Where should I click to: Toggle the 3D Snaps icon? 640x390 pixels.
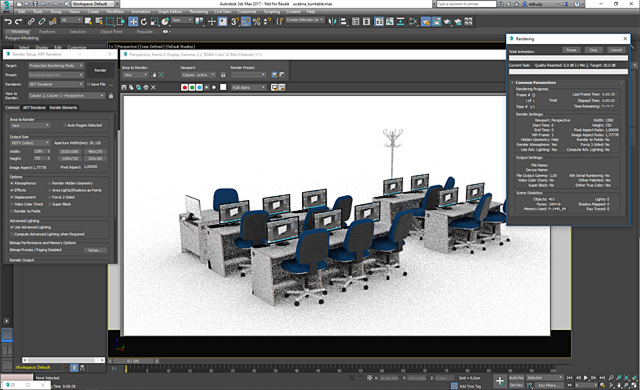tap(235, 21)
